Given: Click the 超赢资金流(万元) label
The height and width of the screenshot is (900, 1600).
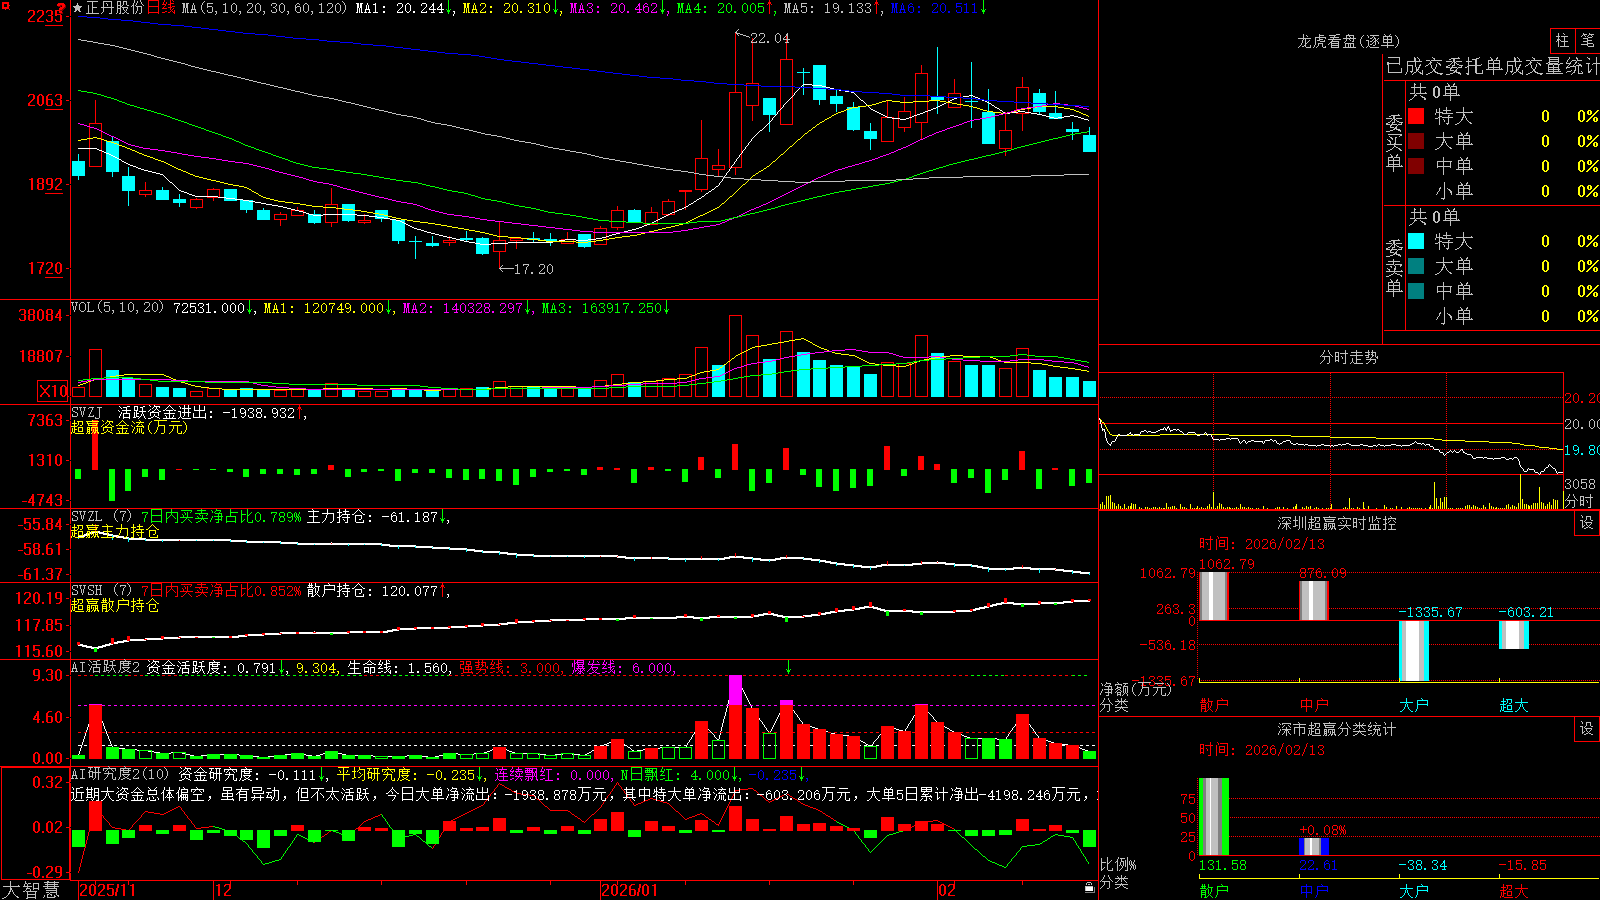Looking at the screenshot, I should coord(129,428).
